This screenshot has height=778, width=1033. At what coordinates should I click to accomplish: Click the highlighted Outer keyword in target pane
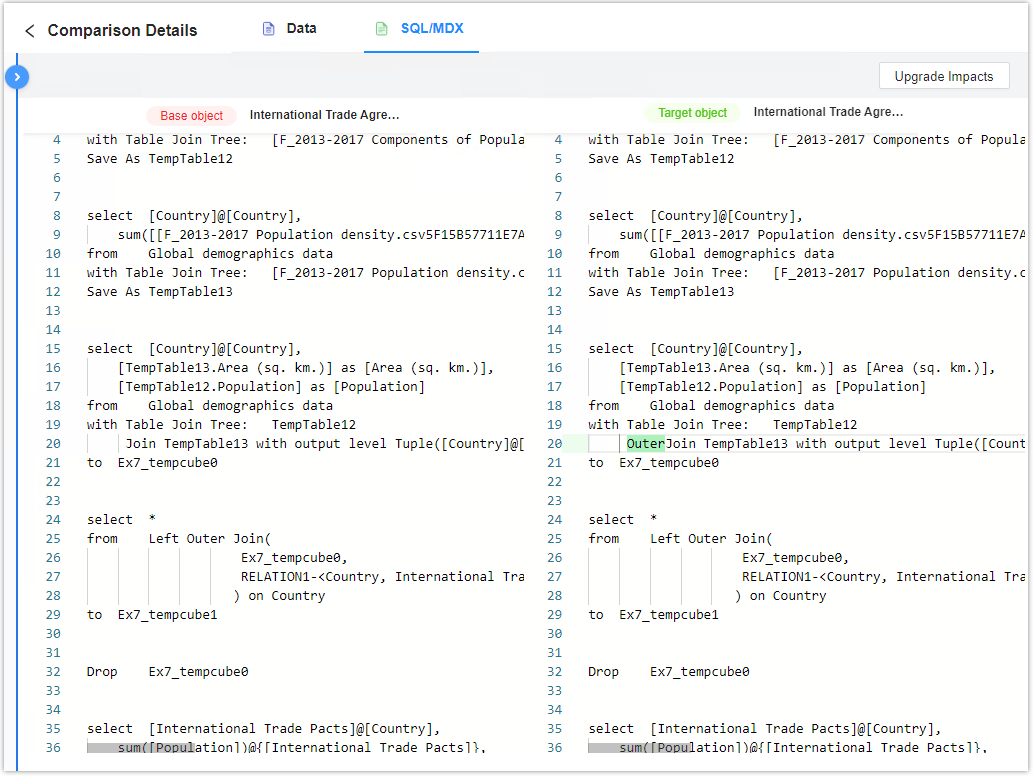point(646,444)
